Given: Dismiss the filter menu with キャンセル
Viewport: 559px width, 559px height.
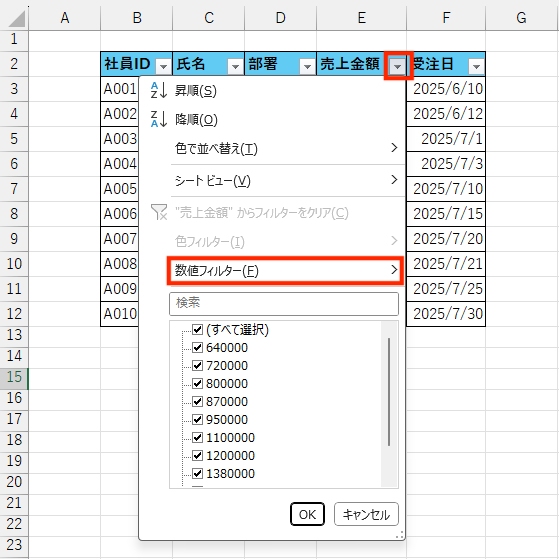Looking at the screenshot, I should click(366, 514).
